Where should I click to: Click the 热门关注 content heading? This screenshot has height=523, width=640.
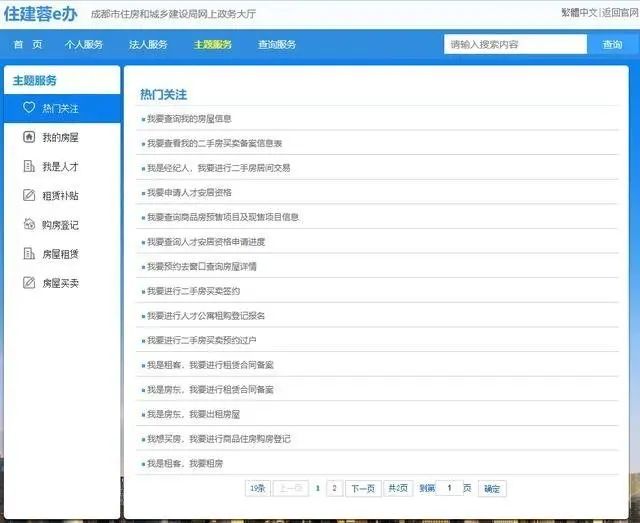click(x=163, y=94)
